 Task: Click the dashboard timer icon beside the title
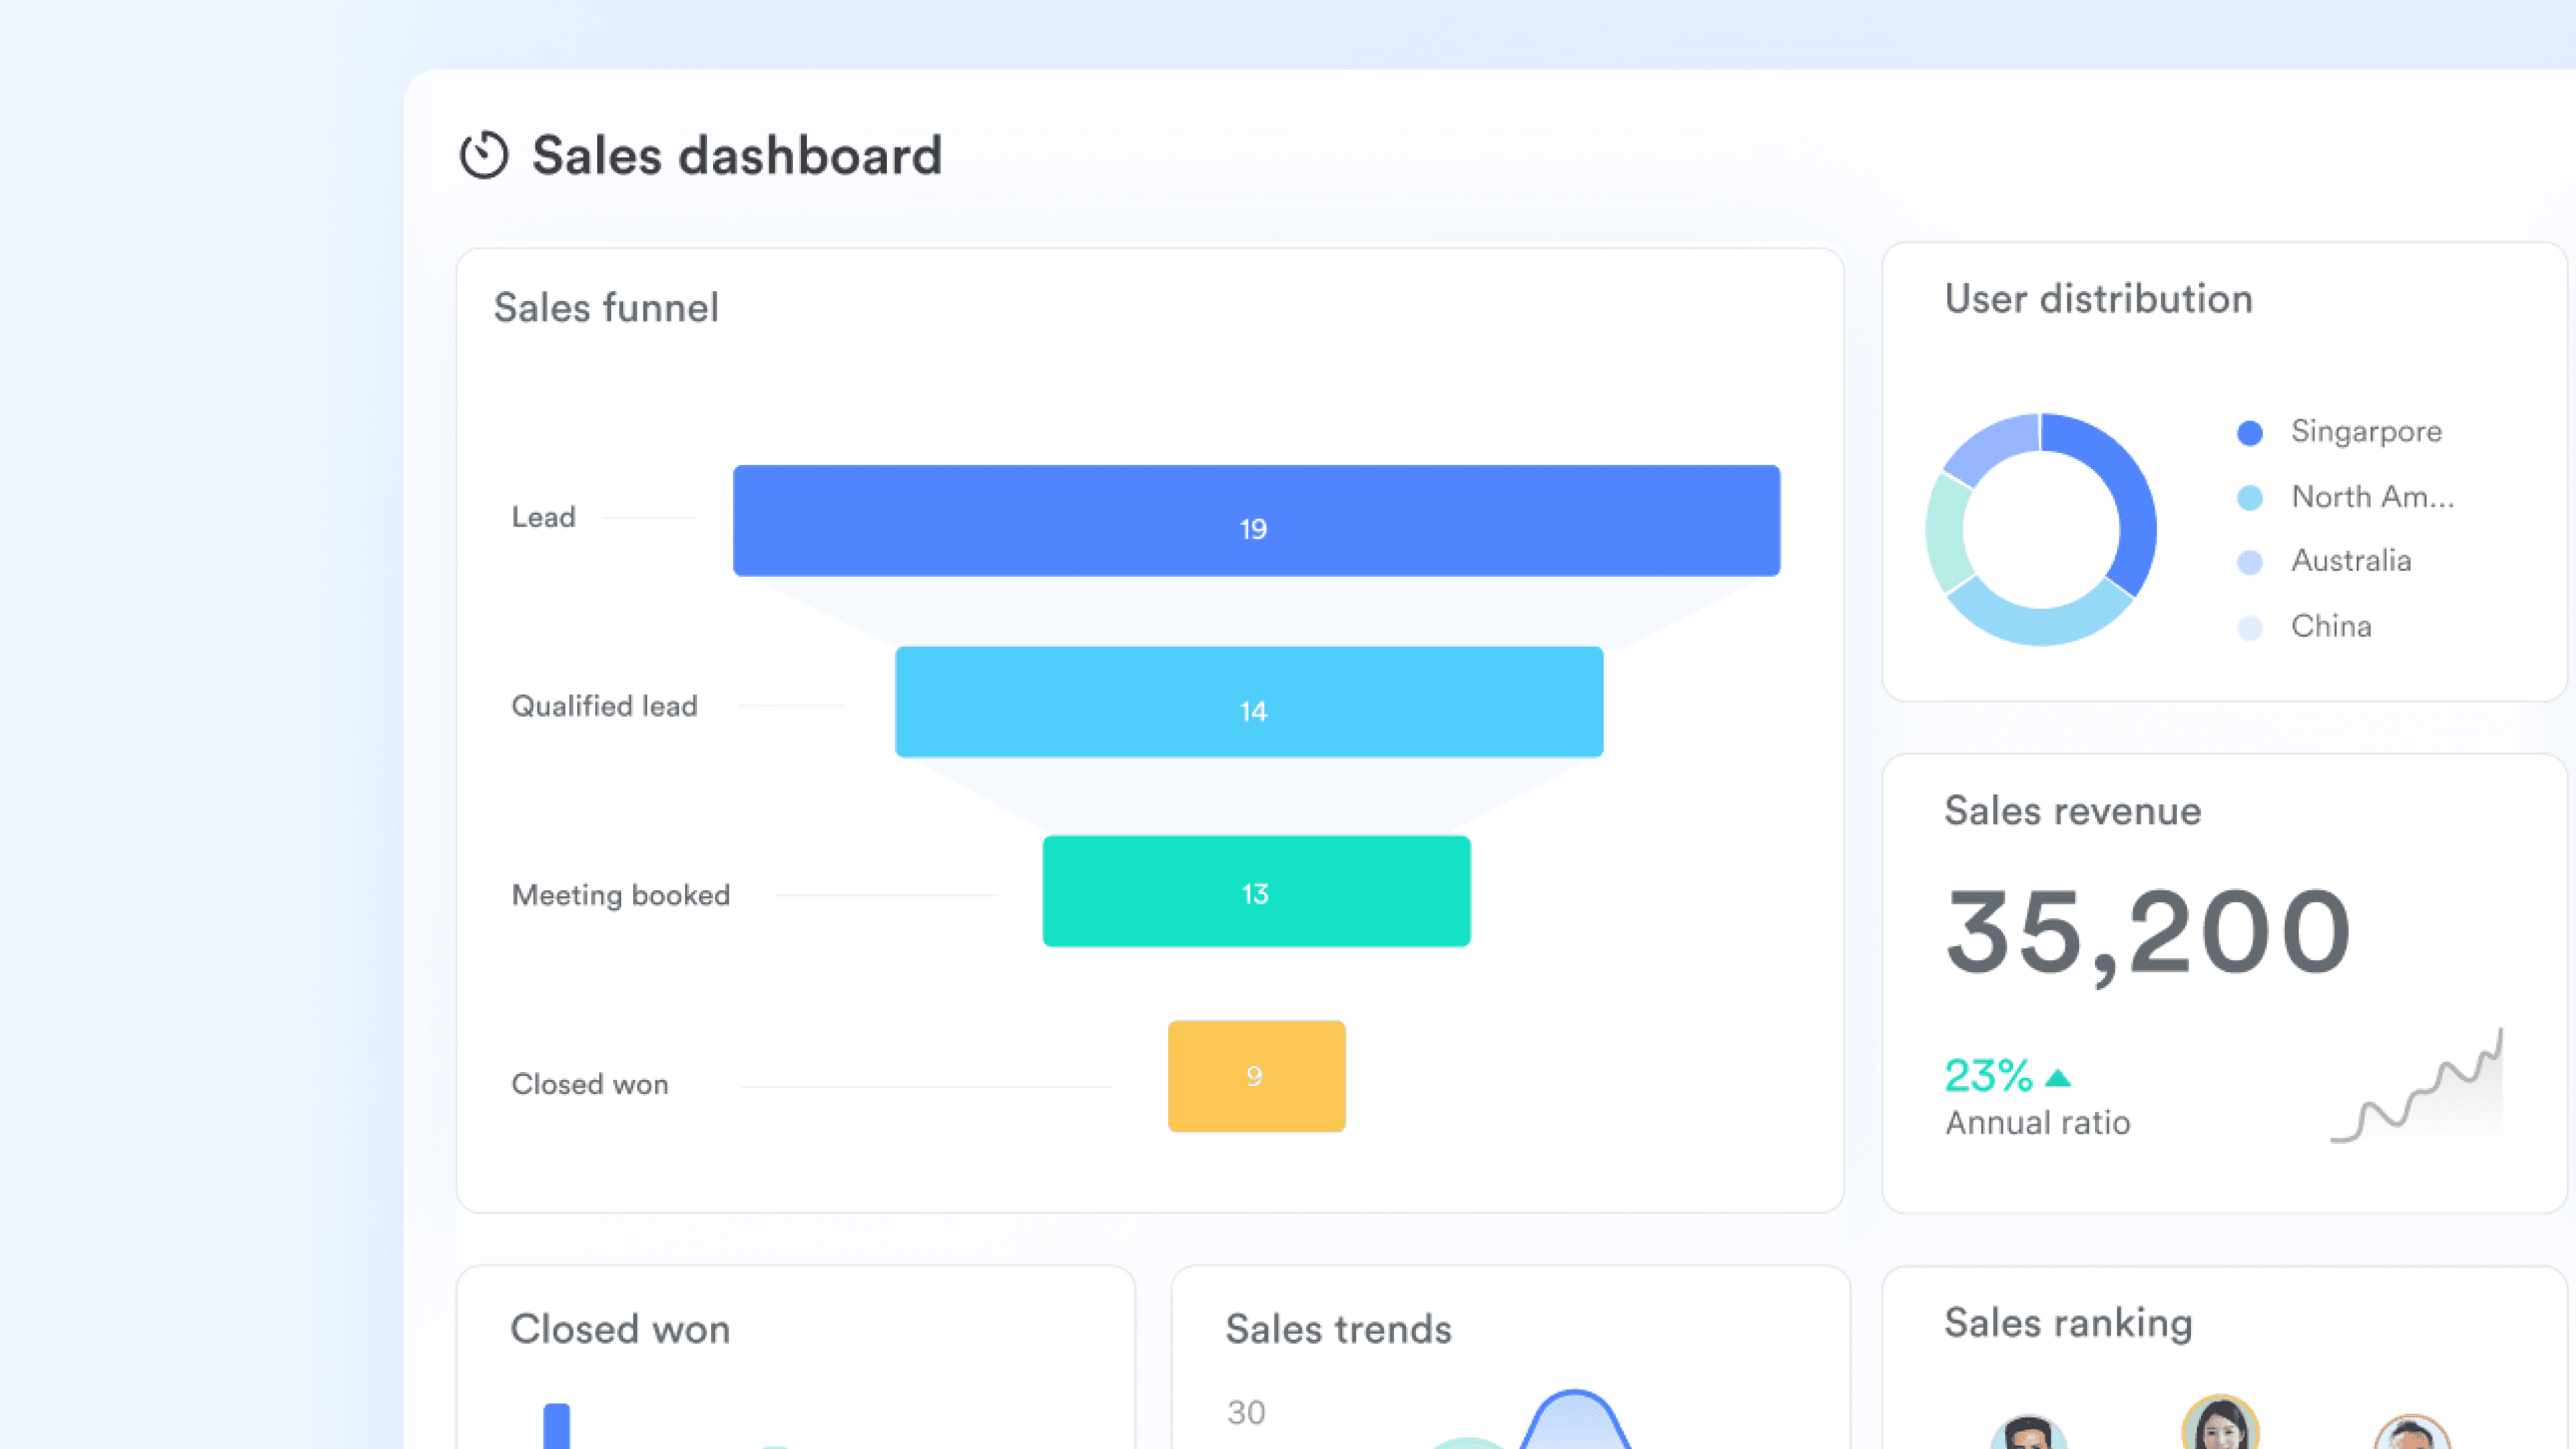coord(484,155)
